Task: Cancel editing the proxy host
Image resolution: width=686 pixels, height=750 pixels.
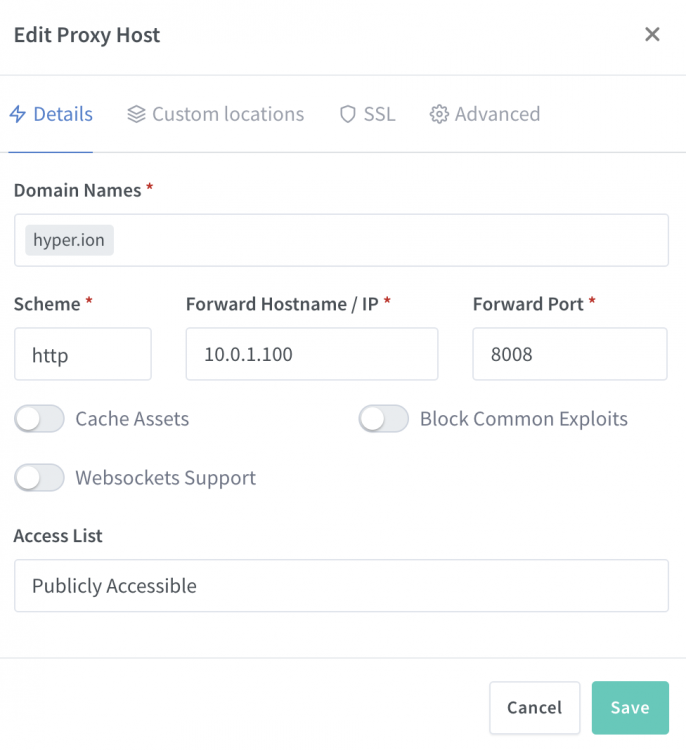Action: coord(534,707)
